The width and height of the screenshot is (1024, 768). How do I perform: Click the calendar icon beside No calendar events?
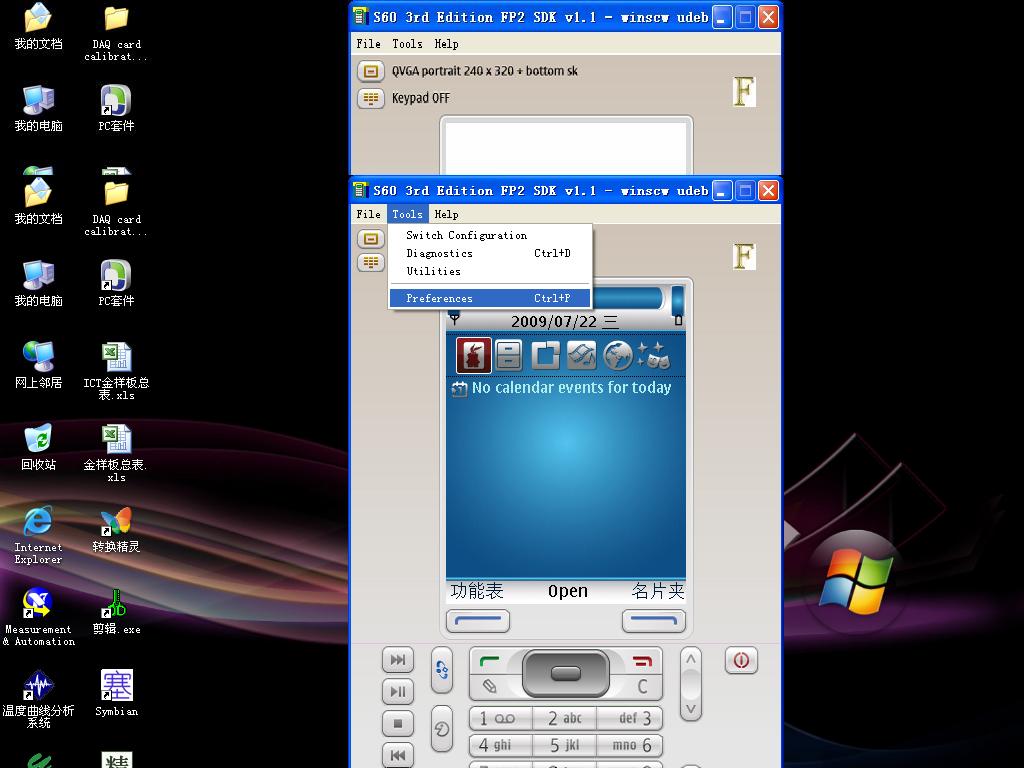pos(459,389)
